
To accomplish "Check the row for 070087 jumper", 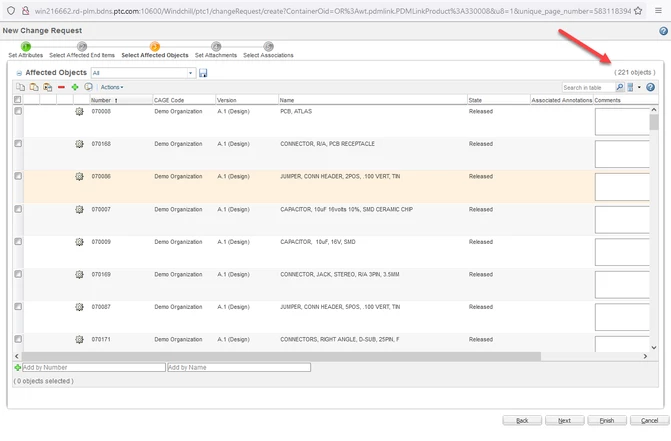I will point(18,306).
